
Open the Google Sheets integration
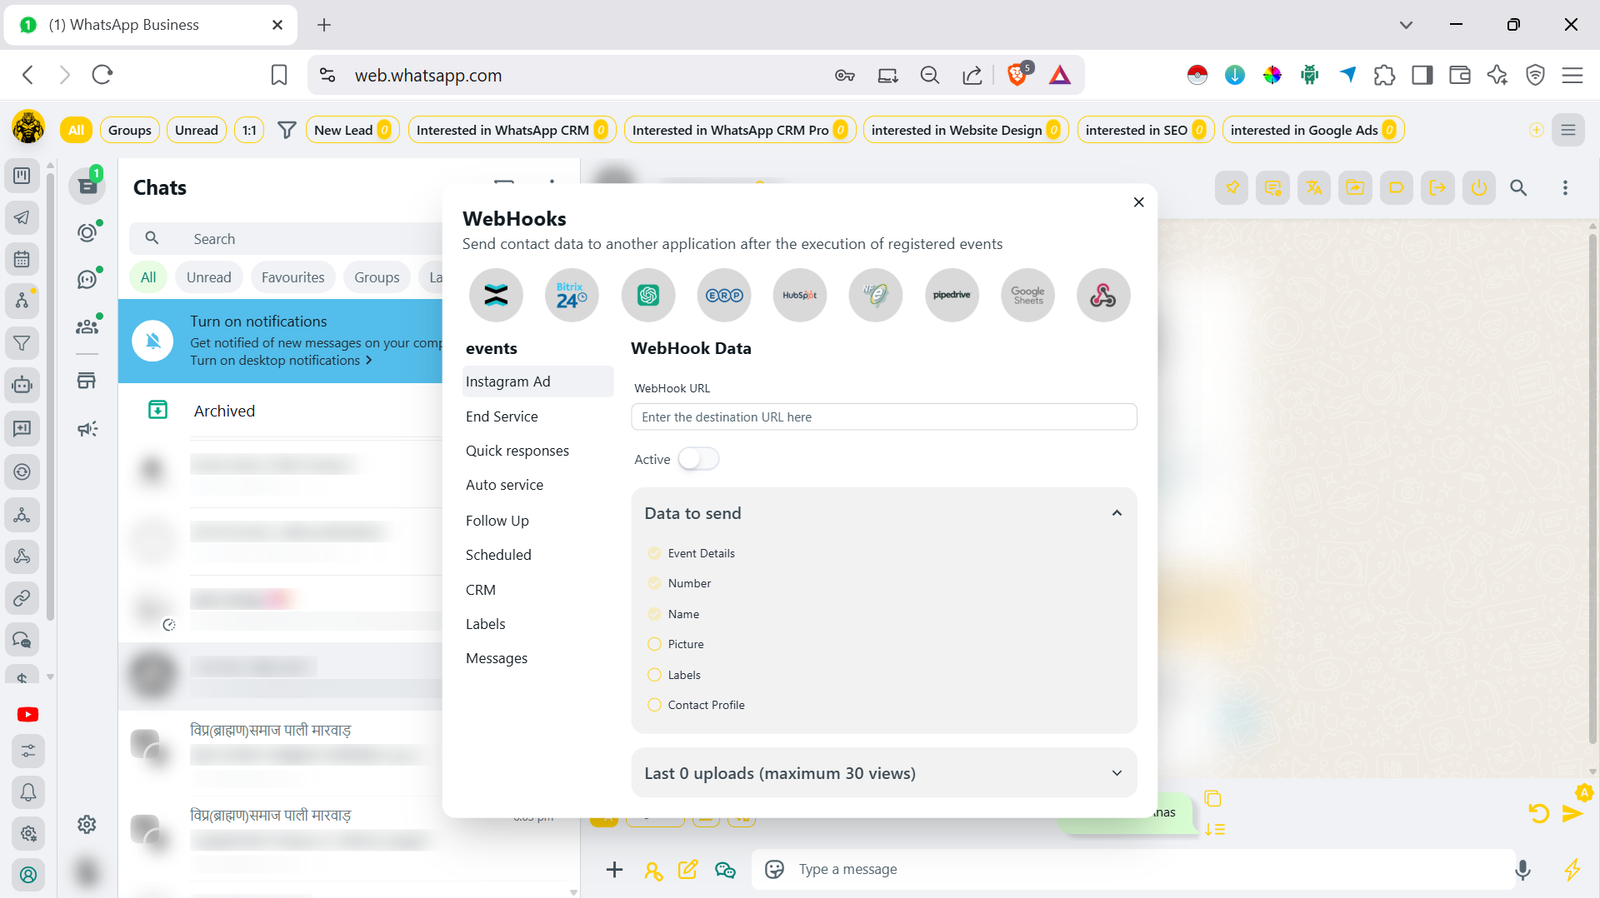1027,295
